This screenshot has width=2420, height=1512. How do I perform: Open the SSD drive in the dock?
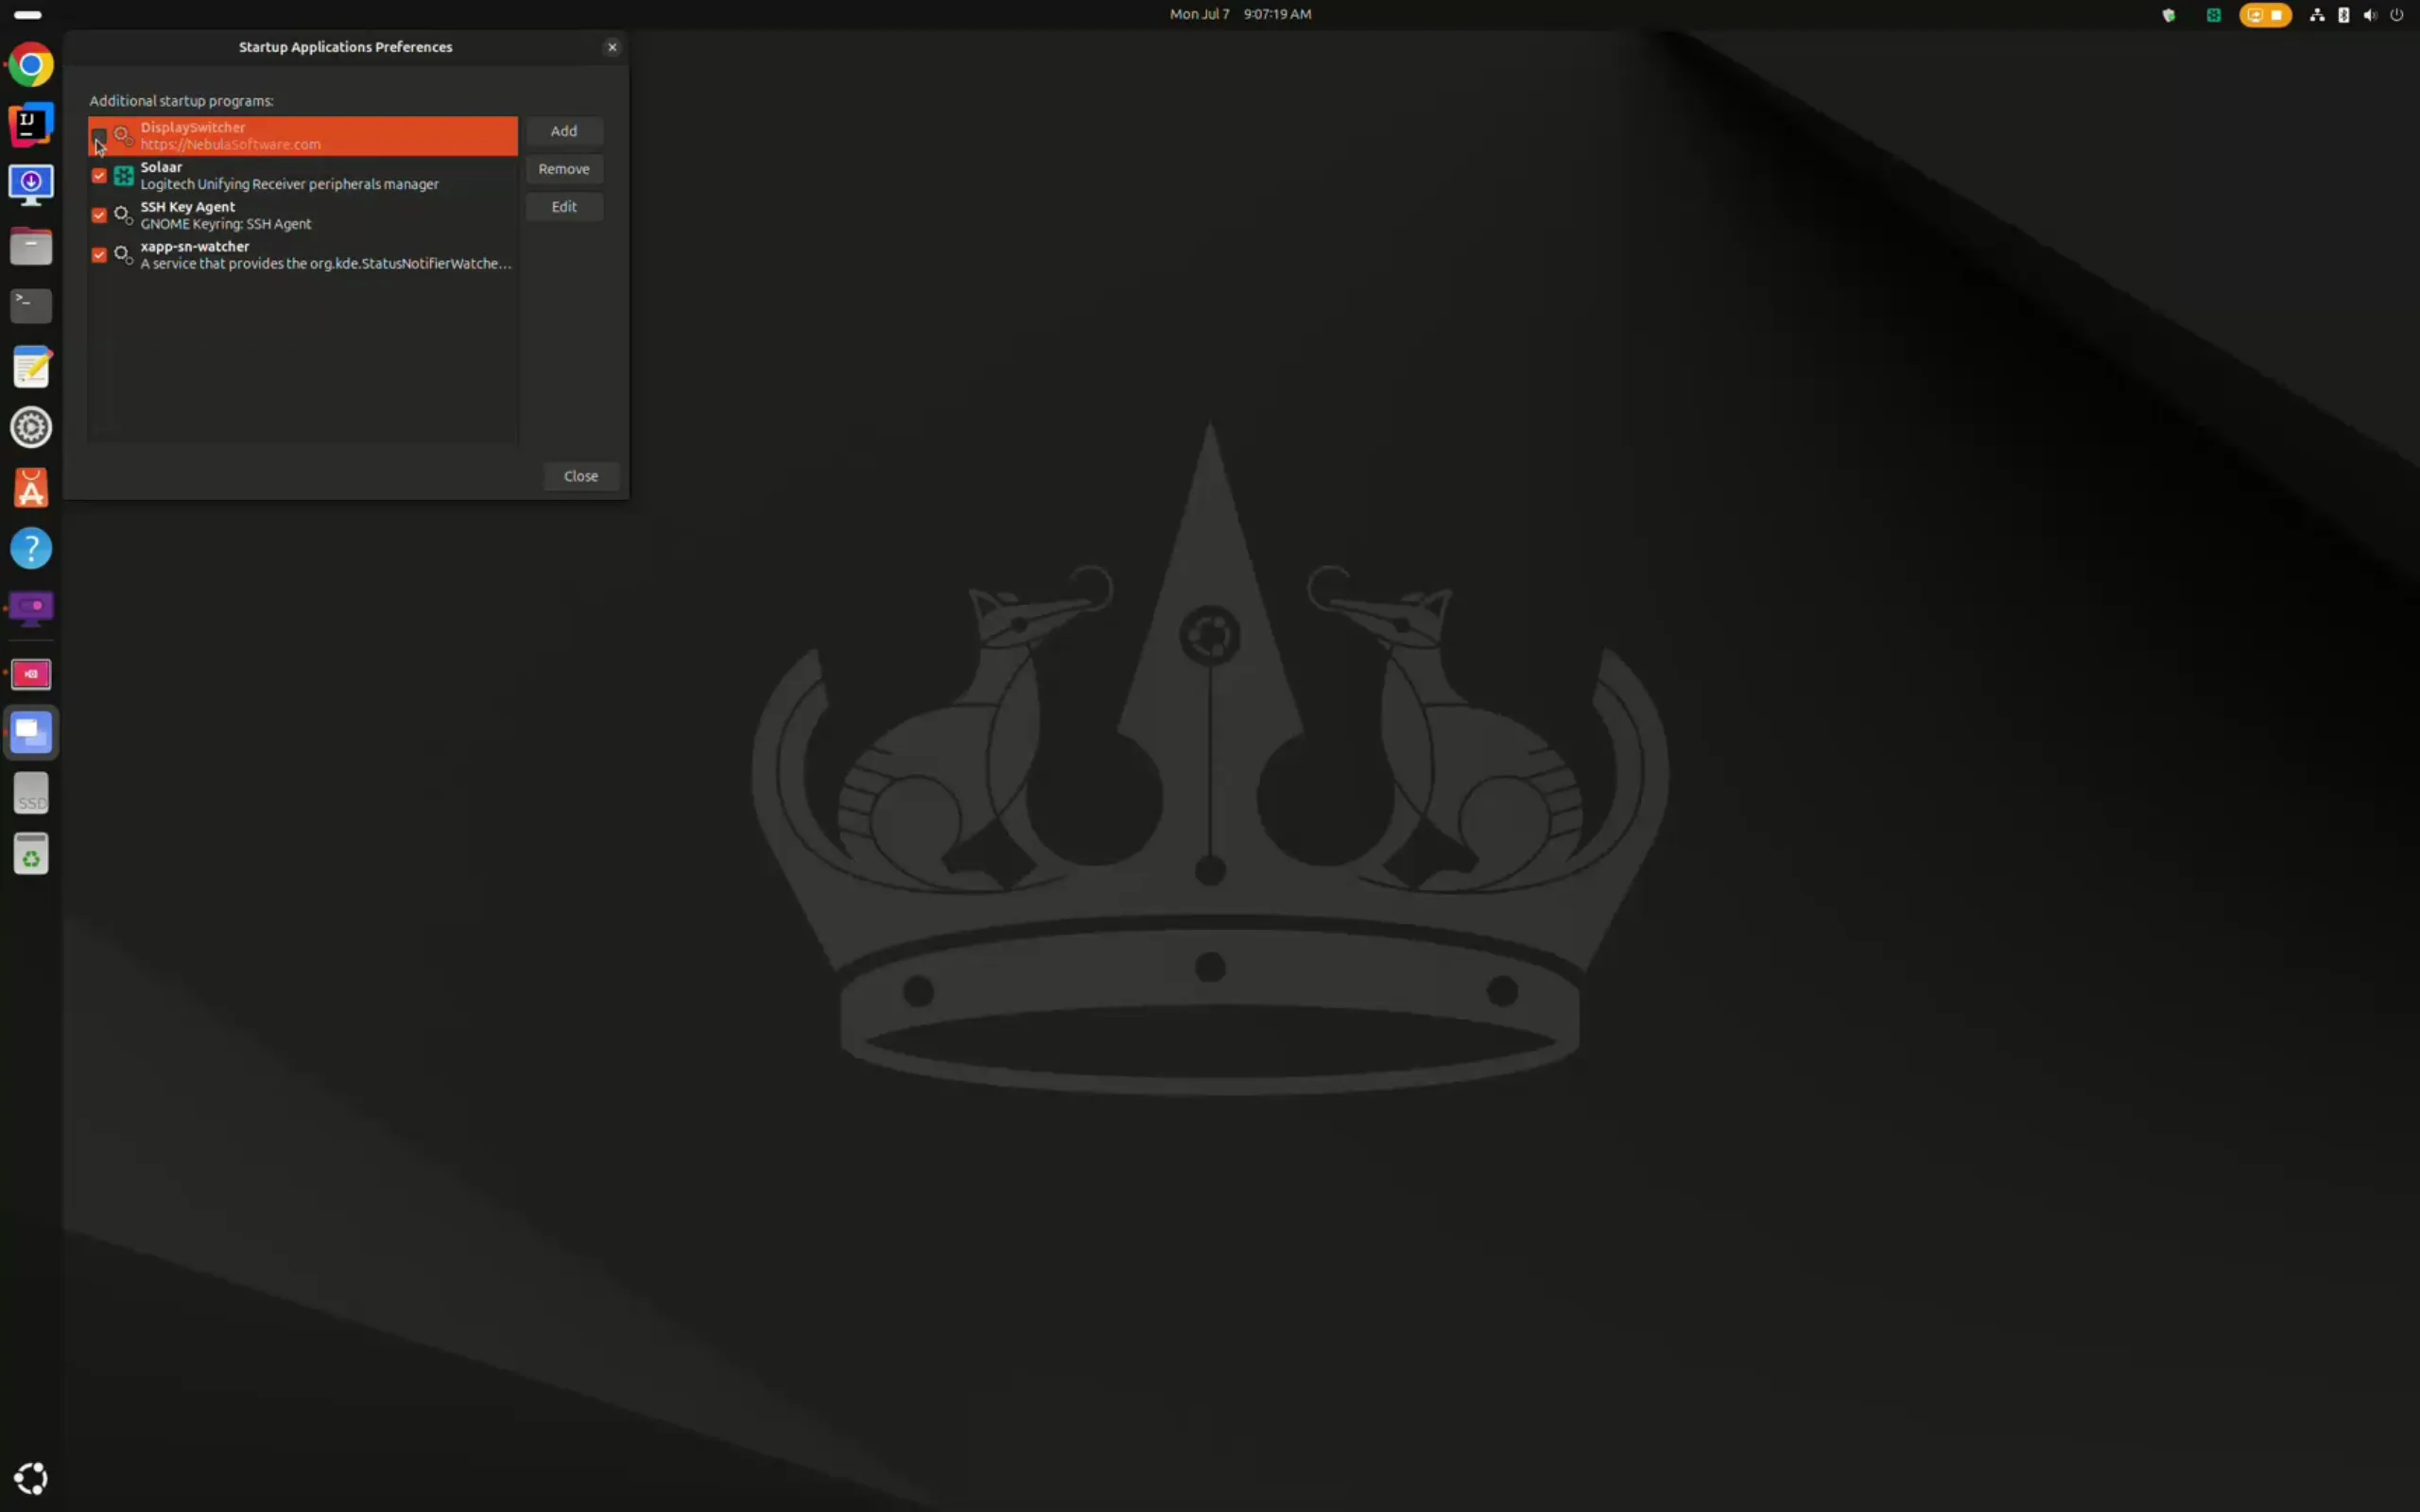click(x=31, y=794)
